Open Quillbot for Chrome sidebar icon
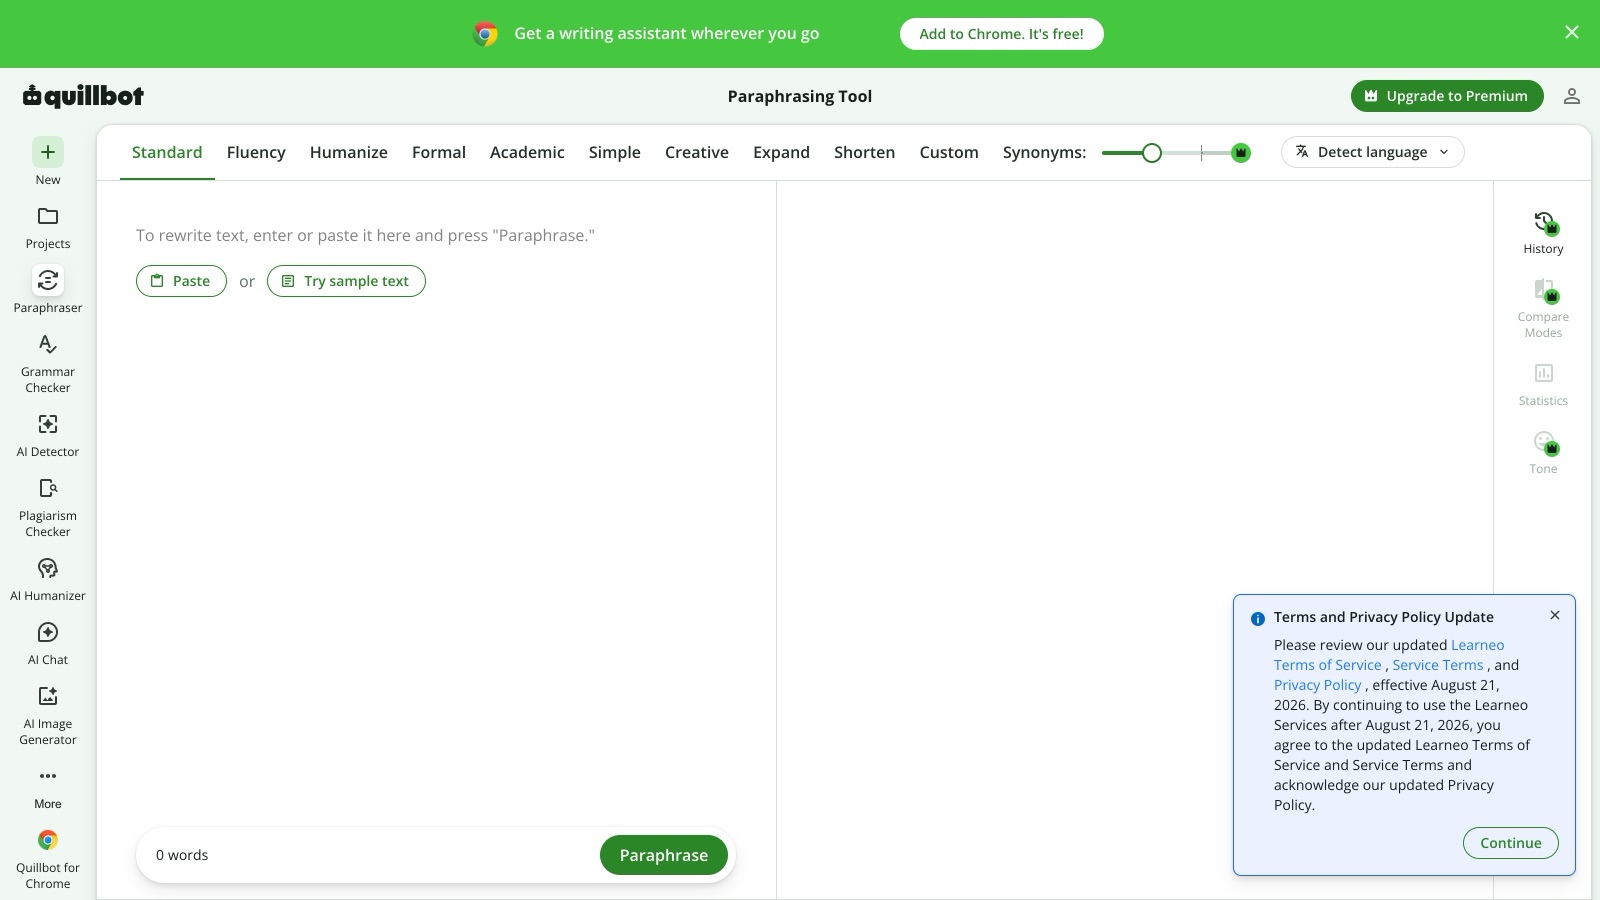 tap(48, 840)
